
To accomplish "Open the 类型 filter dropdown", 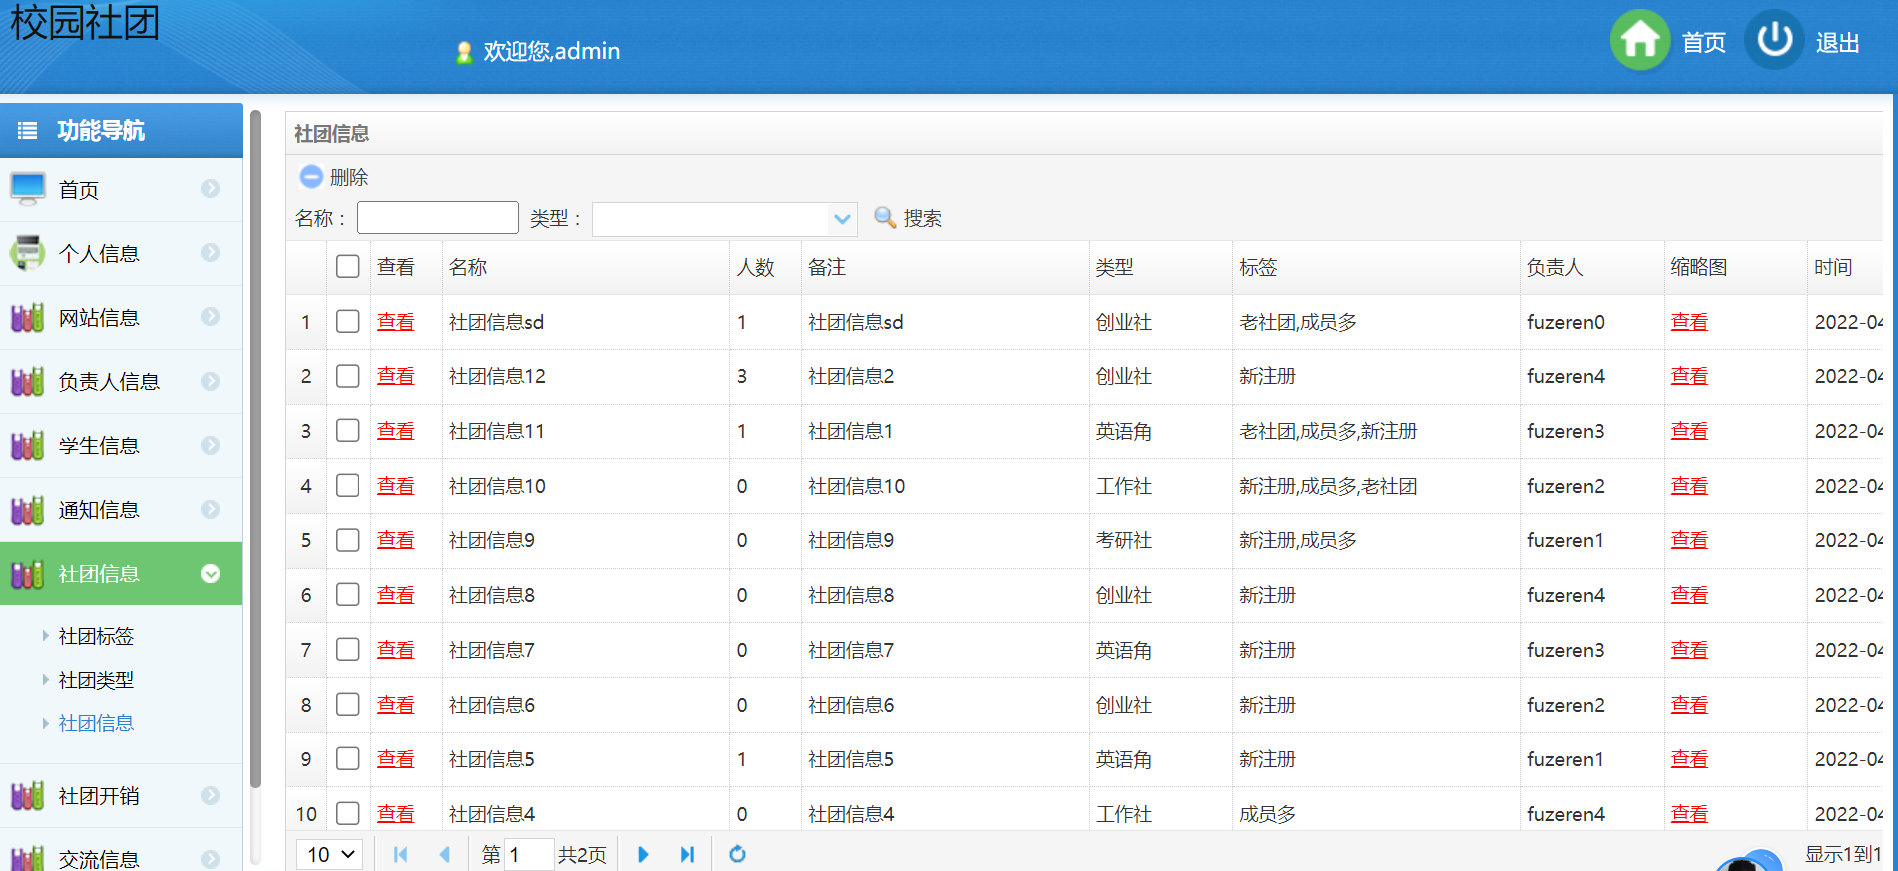I will click(842, 219).
